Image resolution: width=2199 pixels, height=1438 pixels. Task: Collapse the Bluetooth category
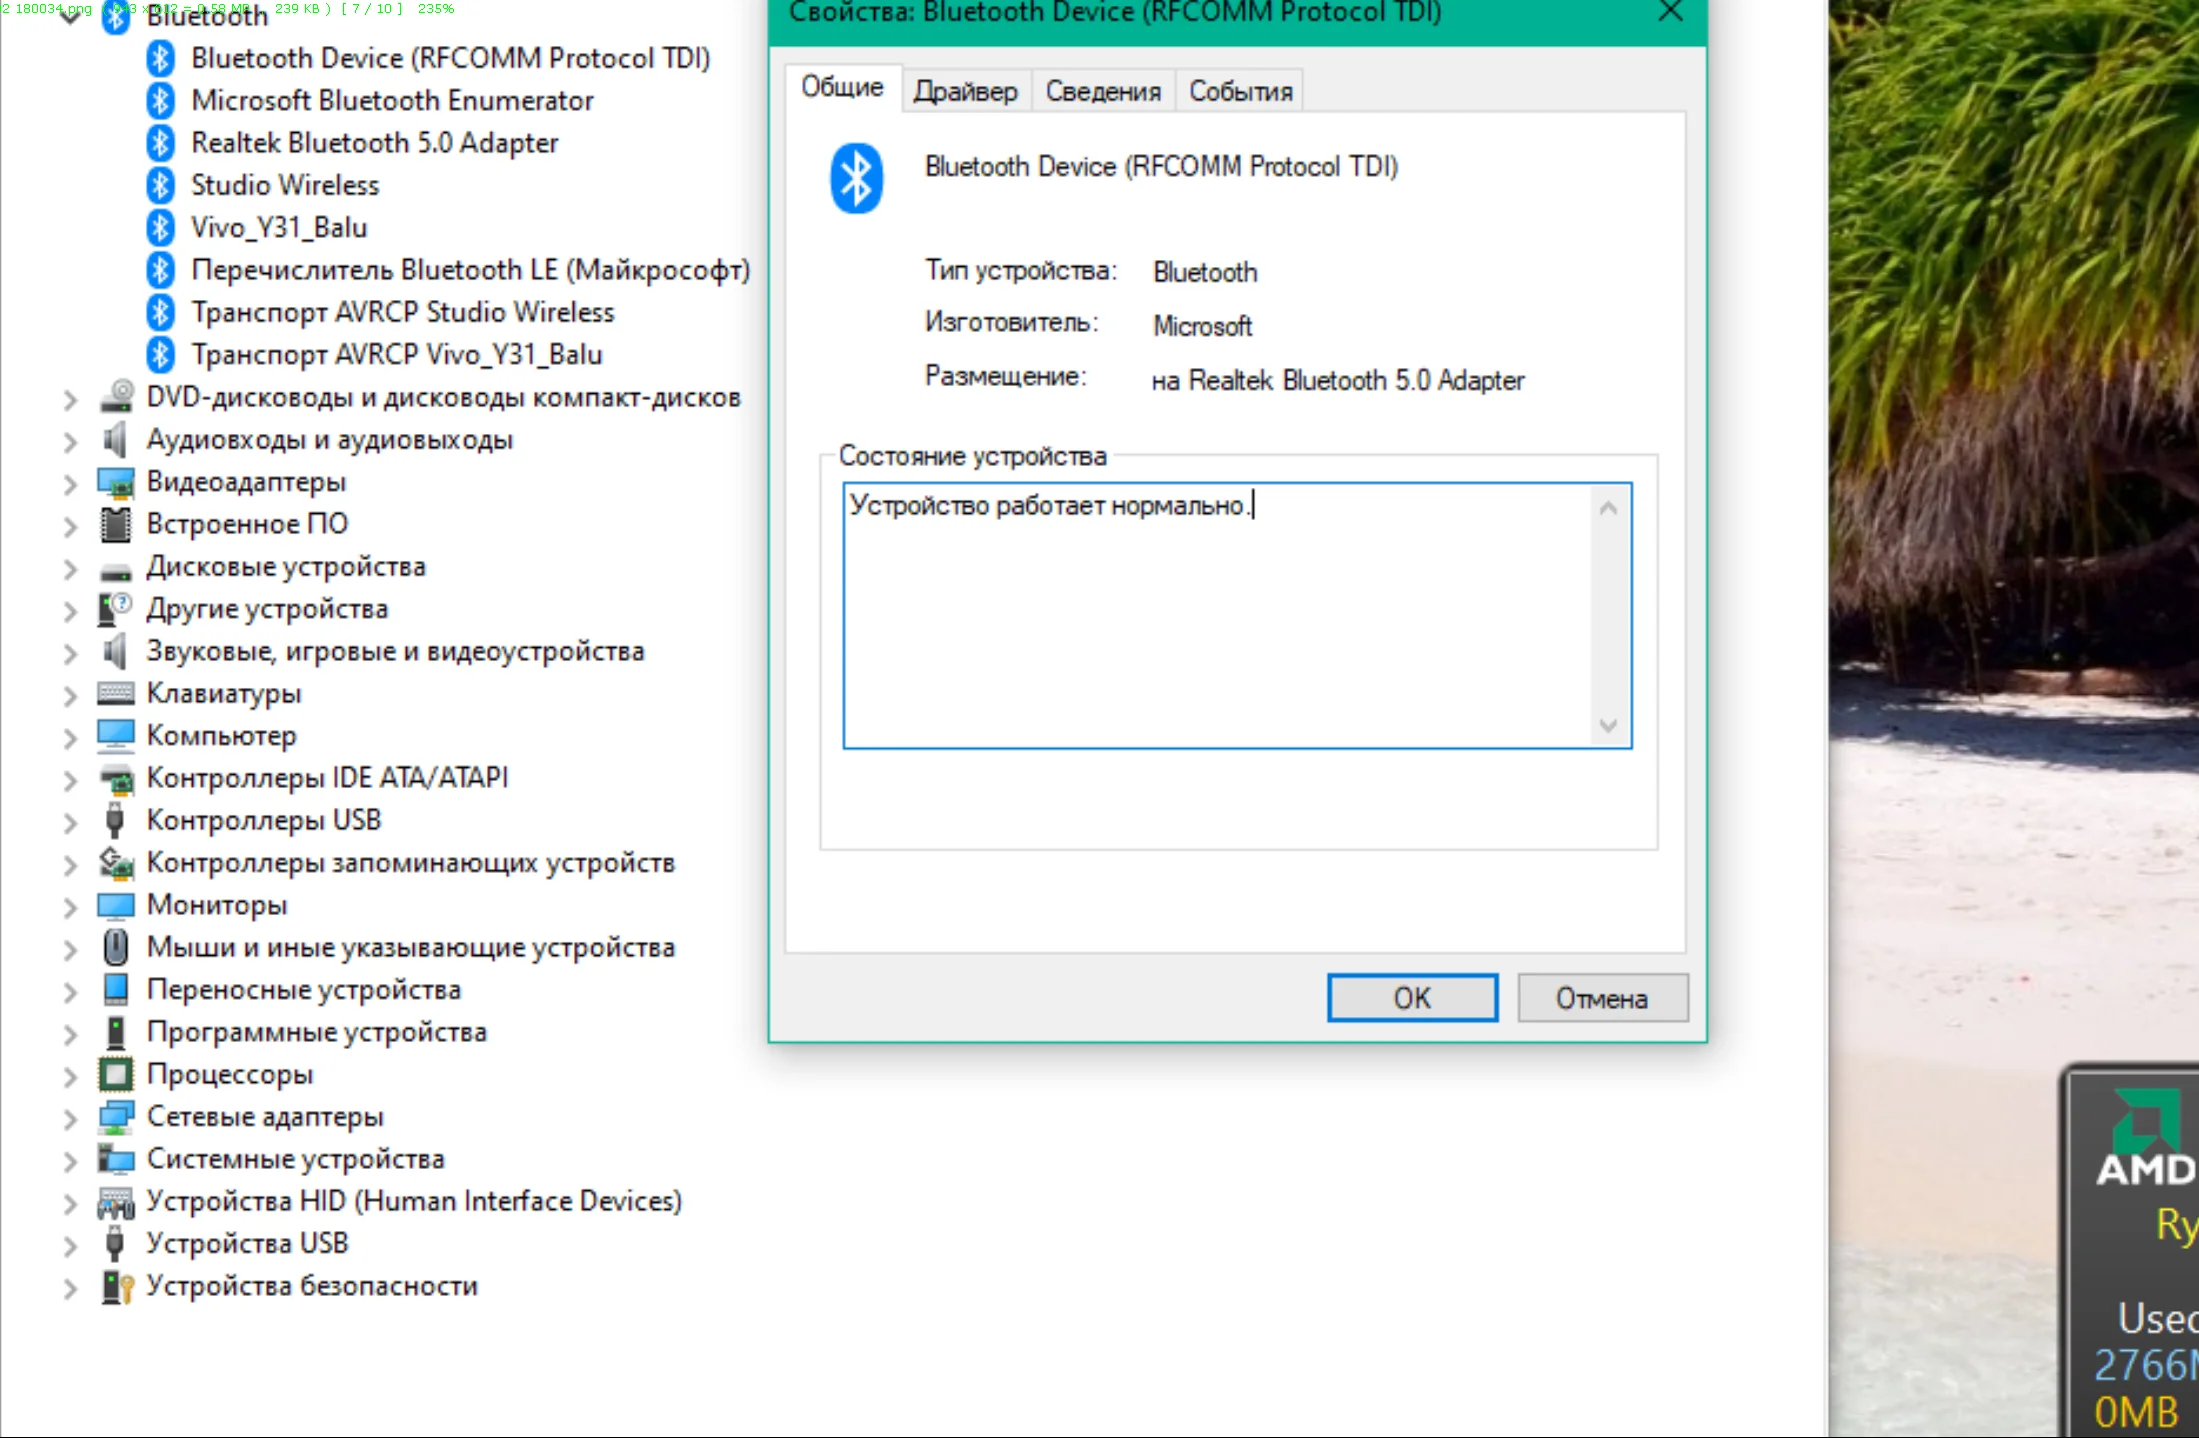point(70,16)
